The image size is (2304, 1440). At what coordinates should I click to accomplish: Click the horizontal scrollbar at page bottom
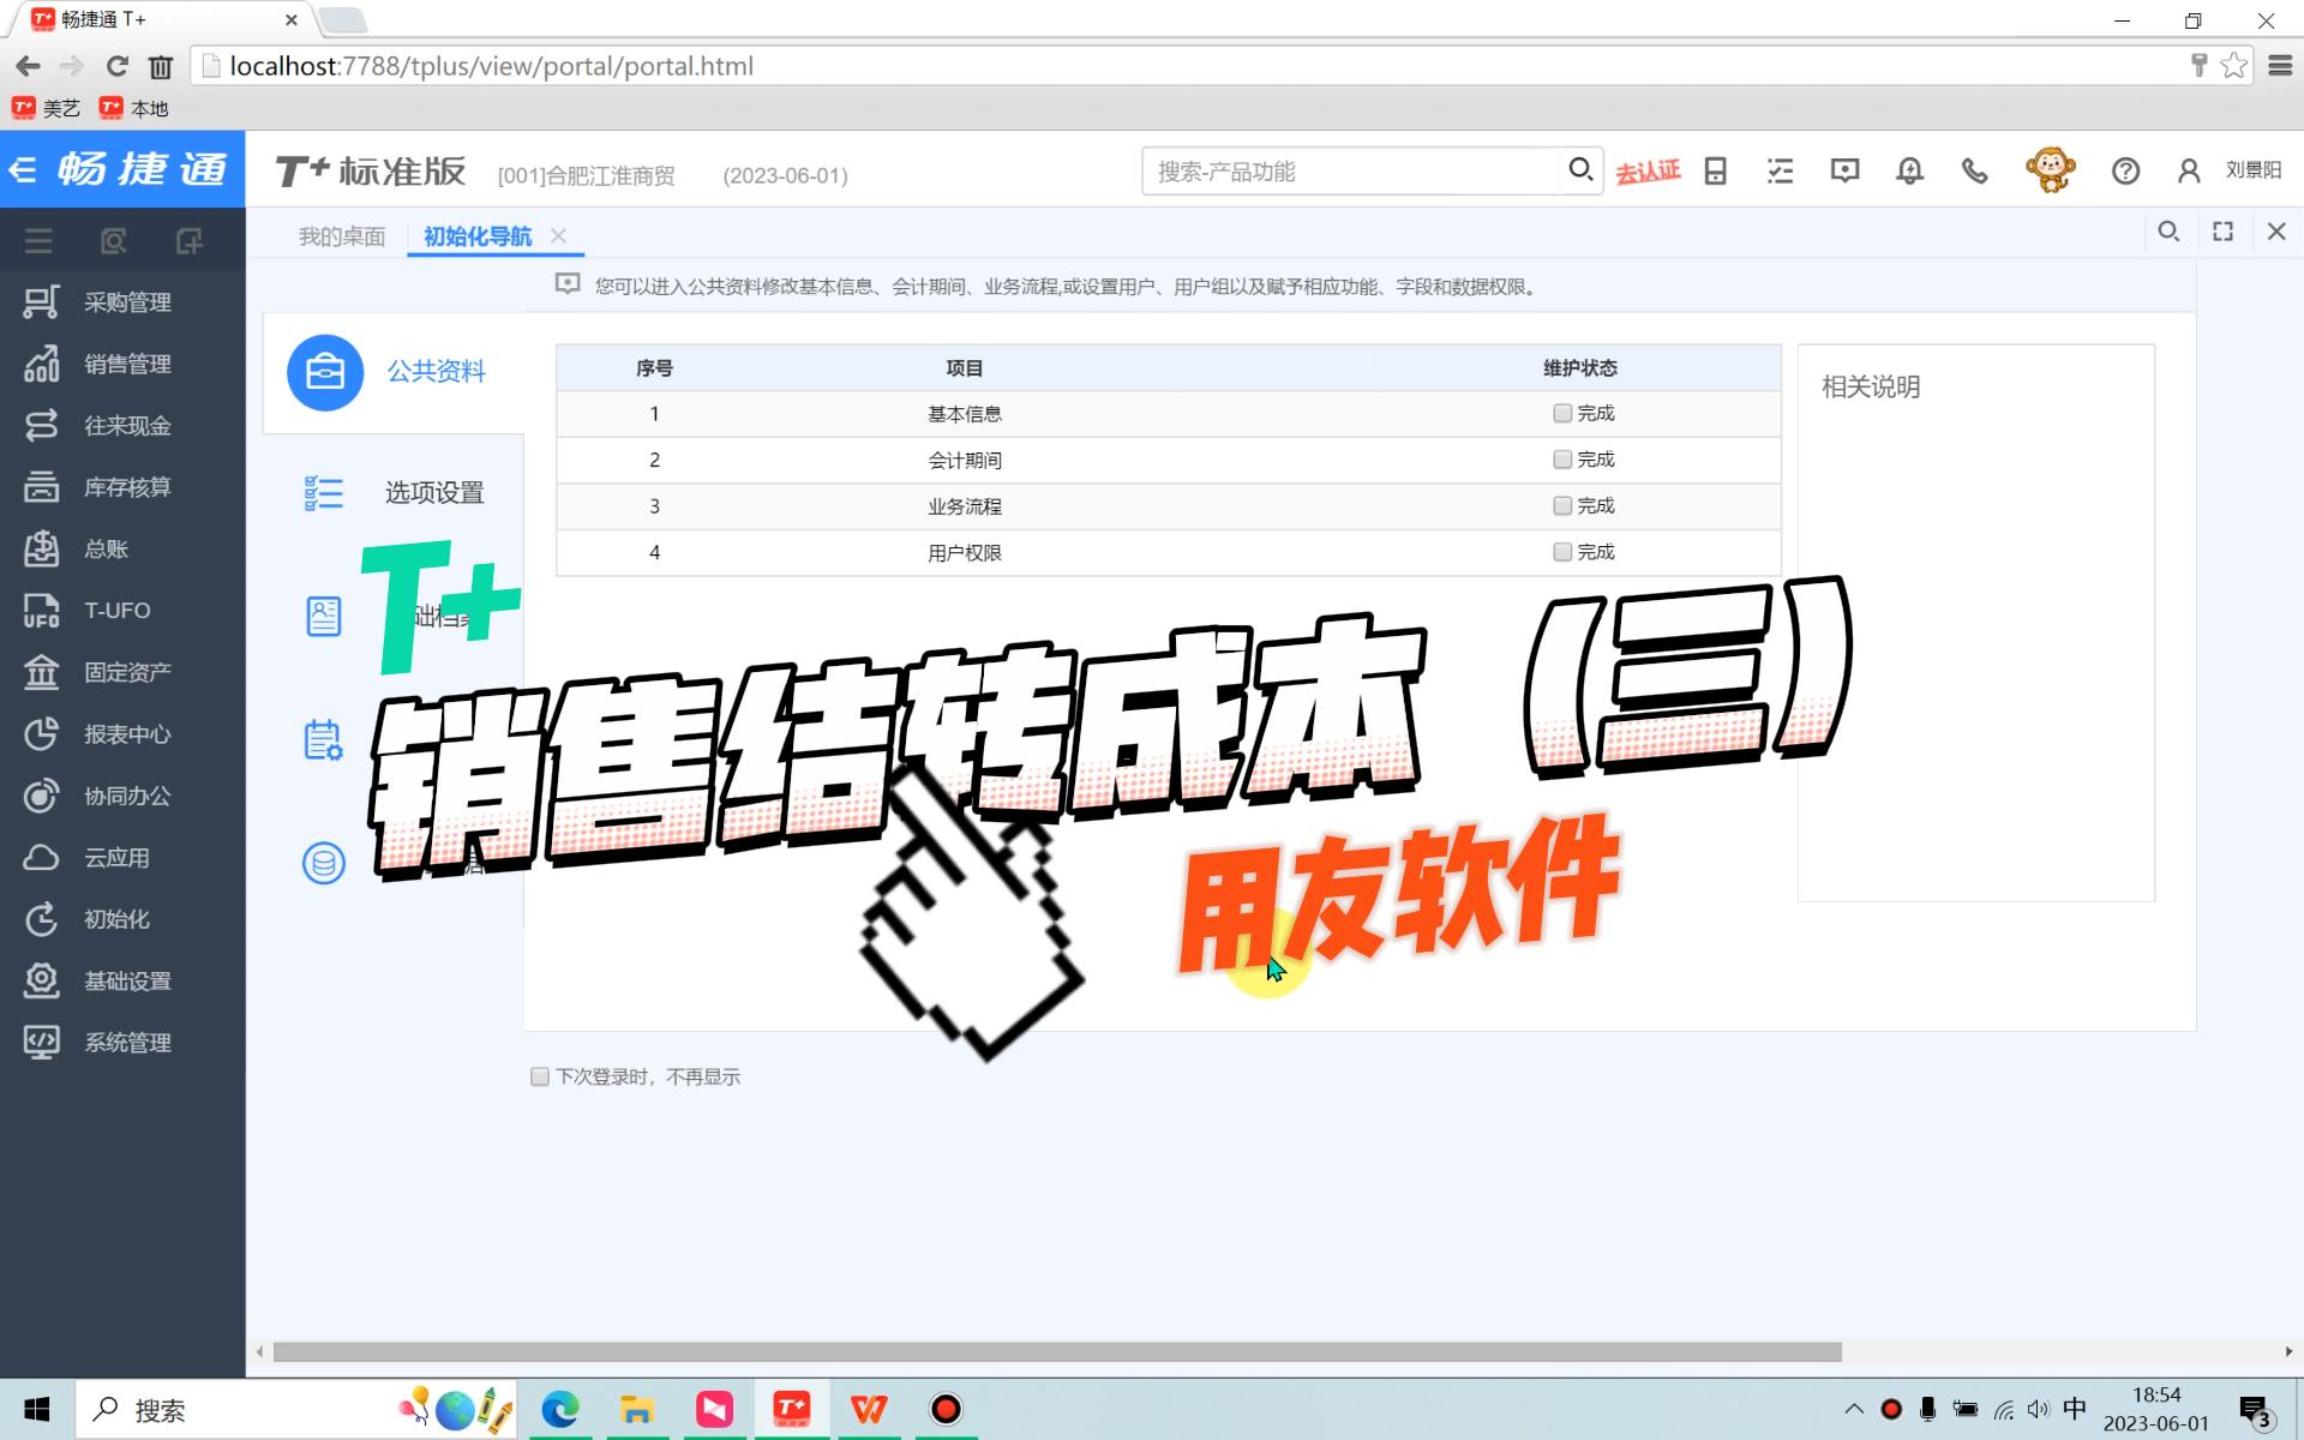pos(1057,1352)
